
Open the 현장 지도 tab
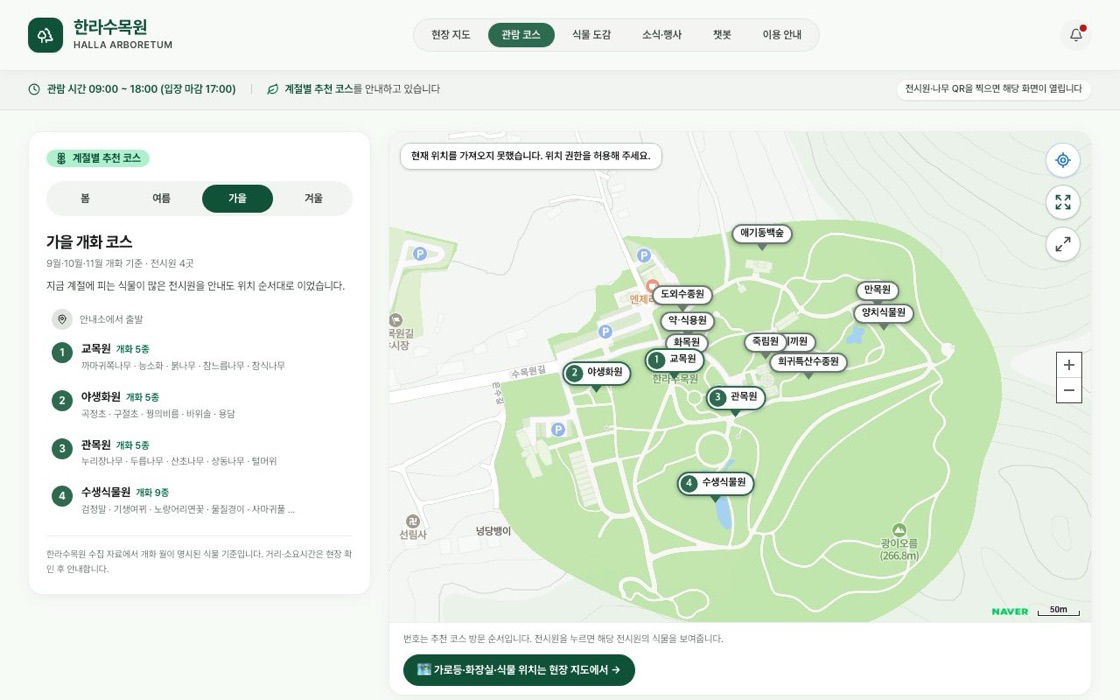[x=451, y=35]
